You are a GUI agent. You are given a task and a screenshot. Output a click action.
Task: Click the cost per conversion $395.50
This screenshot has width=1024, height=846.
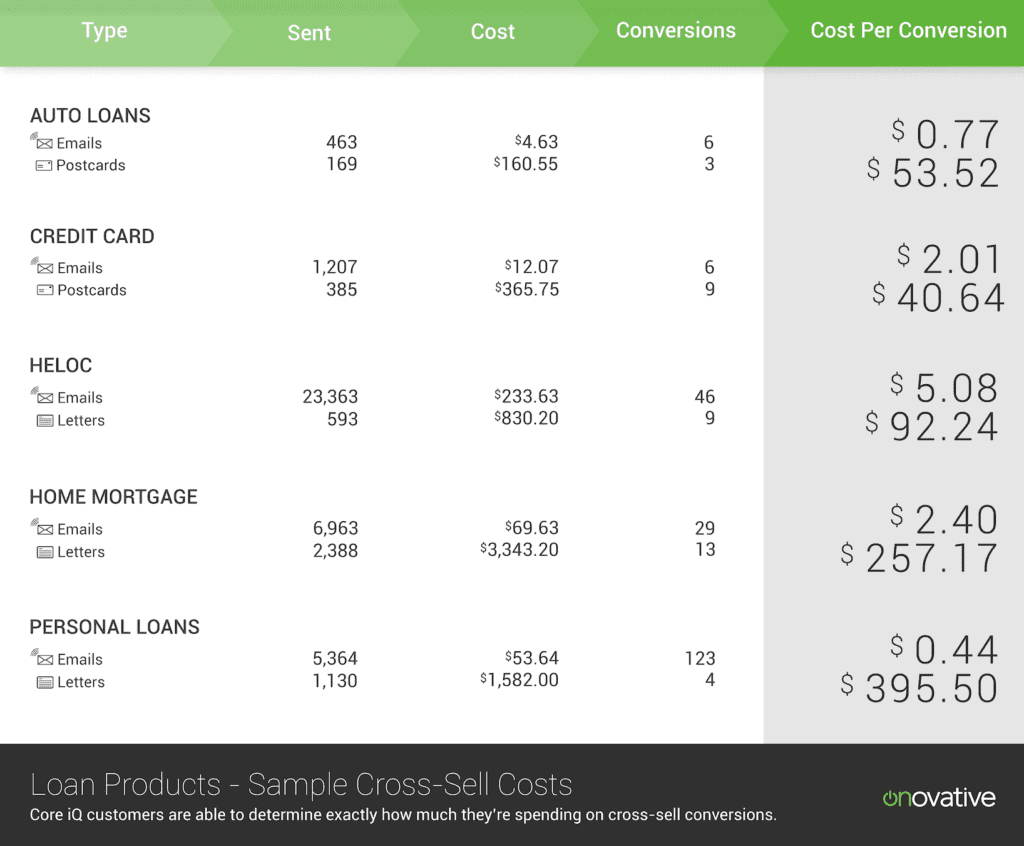click(x=920, y=689)
